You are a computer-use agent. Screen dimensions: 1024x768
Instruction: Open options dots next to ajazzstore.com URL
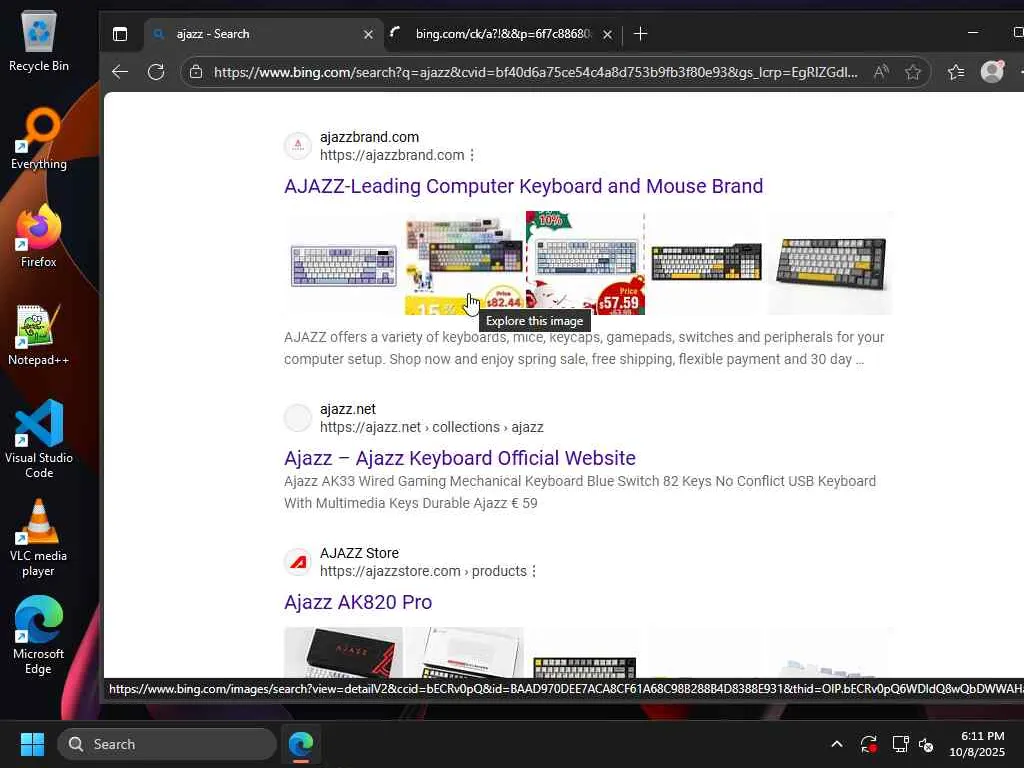(x=534, y=571)
